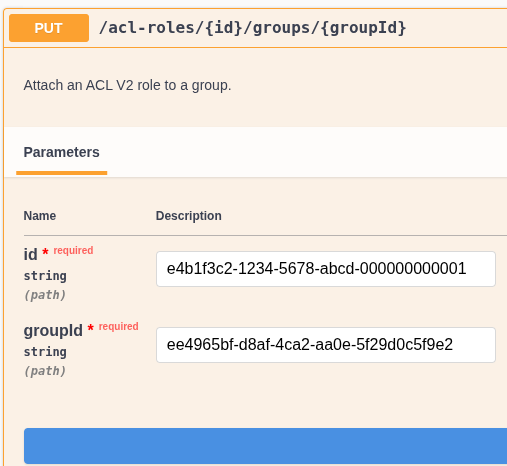Image resolution: width=507 pixels, height=466 pixels.
Task: Click the id path parameter input field
Action: point(326,269)
